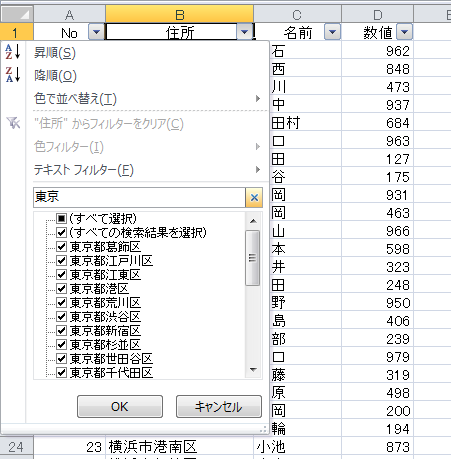
Task: Toggle the (すべて選択) checkbox
Action: click(x=61, y=219)
